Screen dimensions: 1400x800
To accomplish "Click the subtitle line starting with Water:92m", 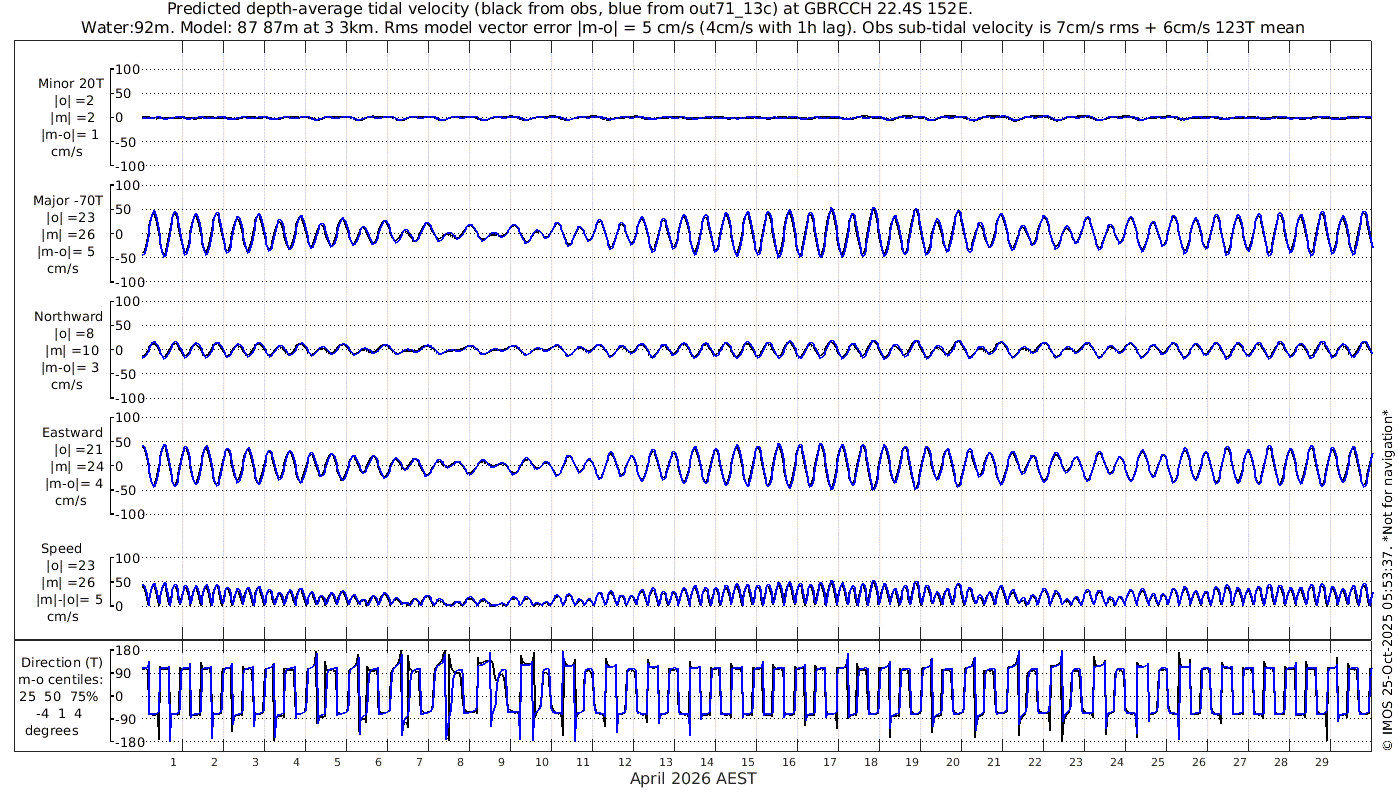I will coord(692,28).
